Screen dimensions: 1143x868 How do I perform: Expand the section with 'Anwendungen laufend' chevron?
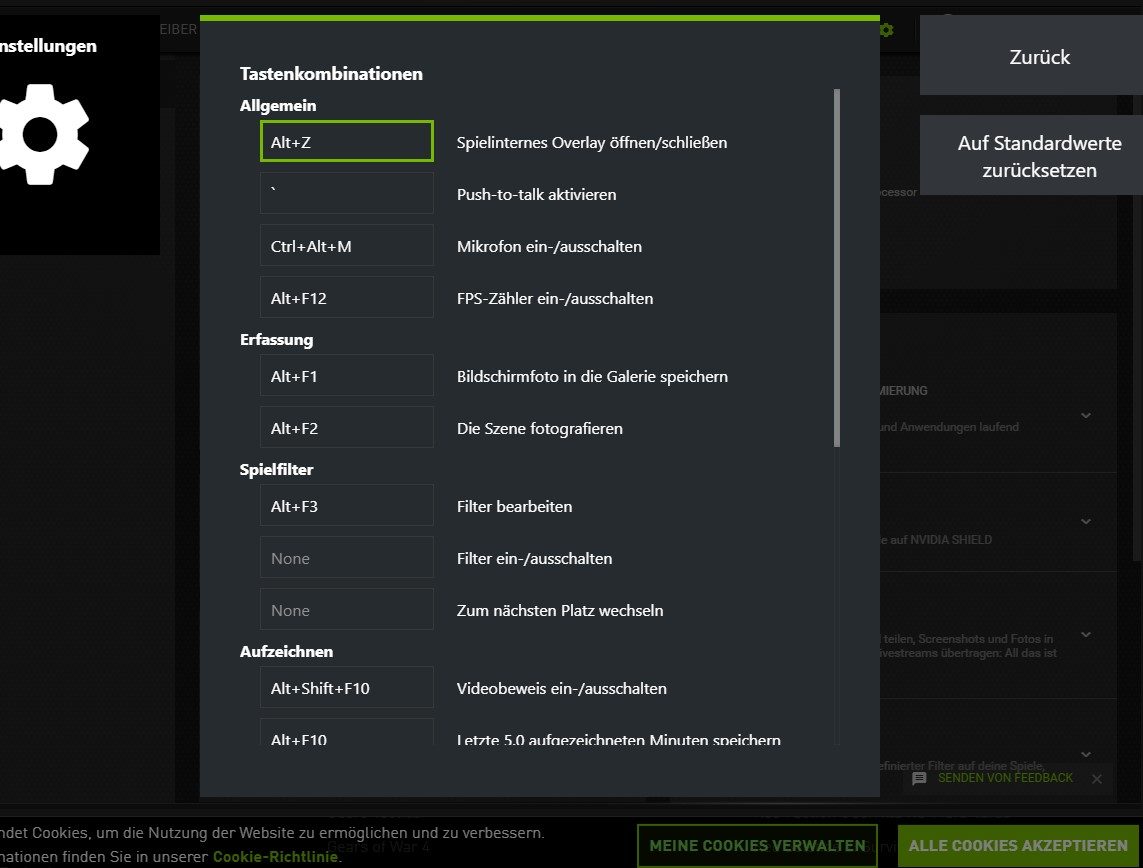(1086, 415)
